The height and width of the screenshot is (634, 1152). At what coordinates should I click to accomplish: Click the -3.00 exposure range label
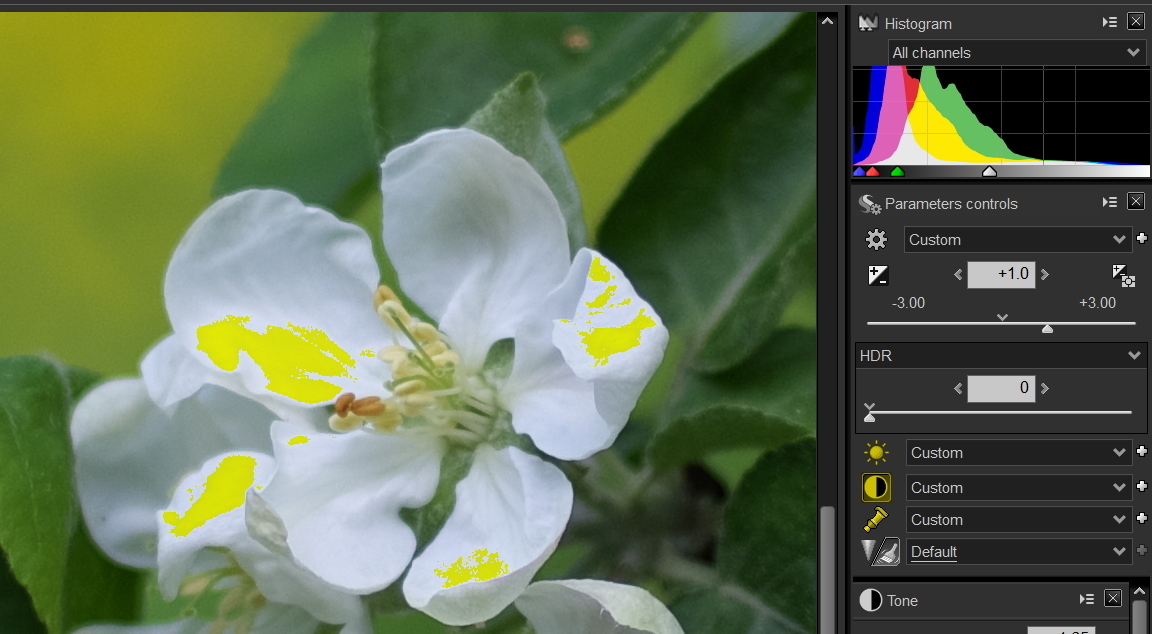coord(908,303)
